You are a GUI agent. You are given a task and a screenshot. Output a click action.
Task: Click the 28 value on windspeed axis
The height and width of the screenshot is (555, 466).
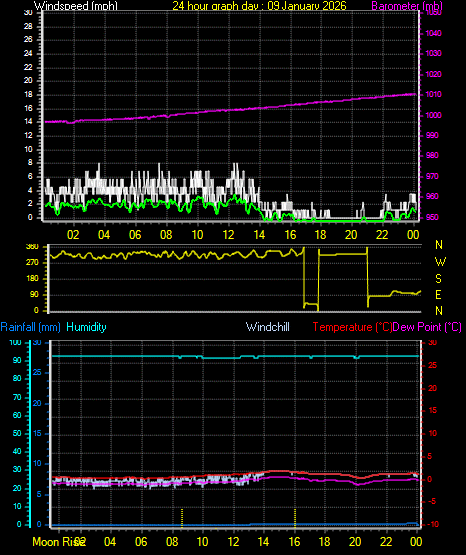click(x=28, y=27)
